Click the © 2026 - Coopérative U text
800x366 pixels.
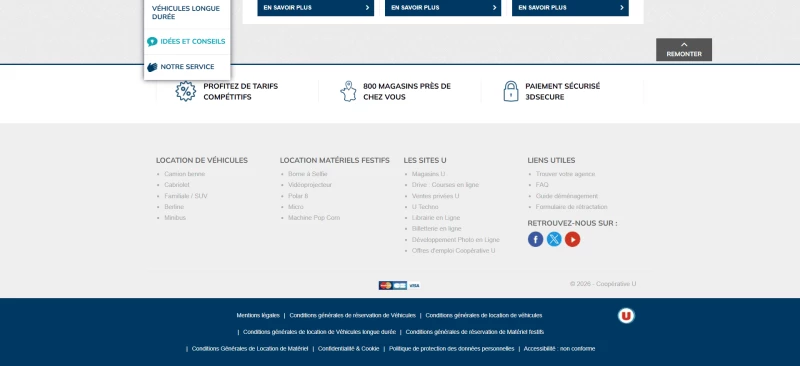603,284
